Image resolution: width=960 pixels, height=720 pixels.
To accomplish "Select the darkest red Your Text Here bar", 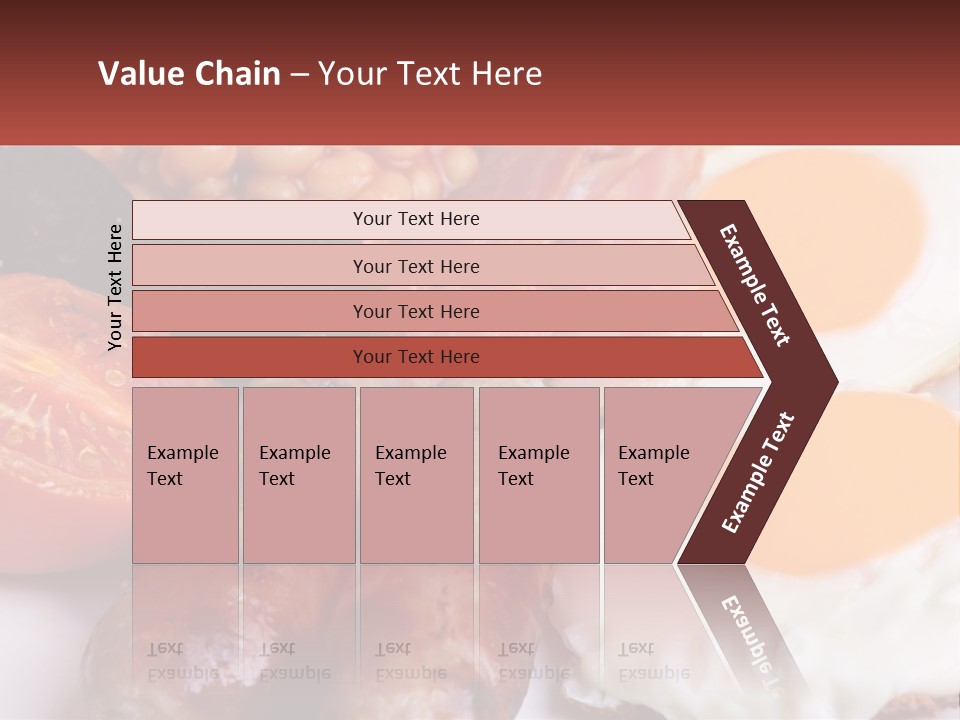I will tap(447, 357).
